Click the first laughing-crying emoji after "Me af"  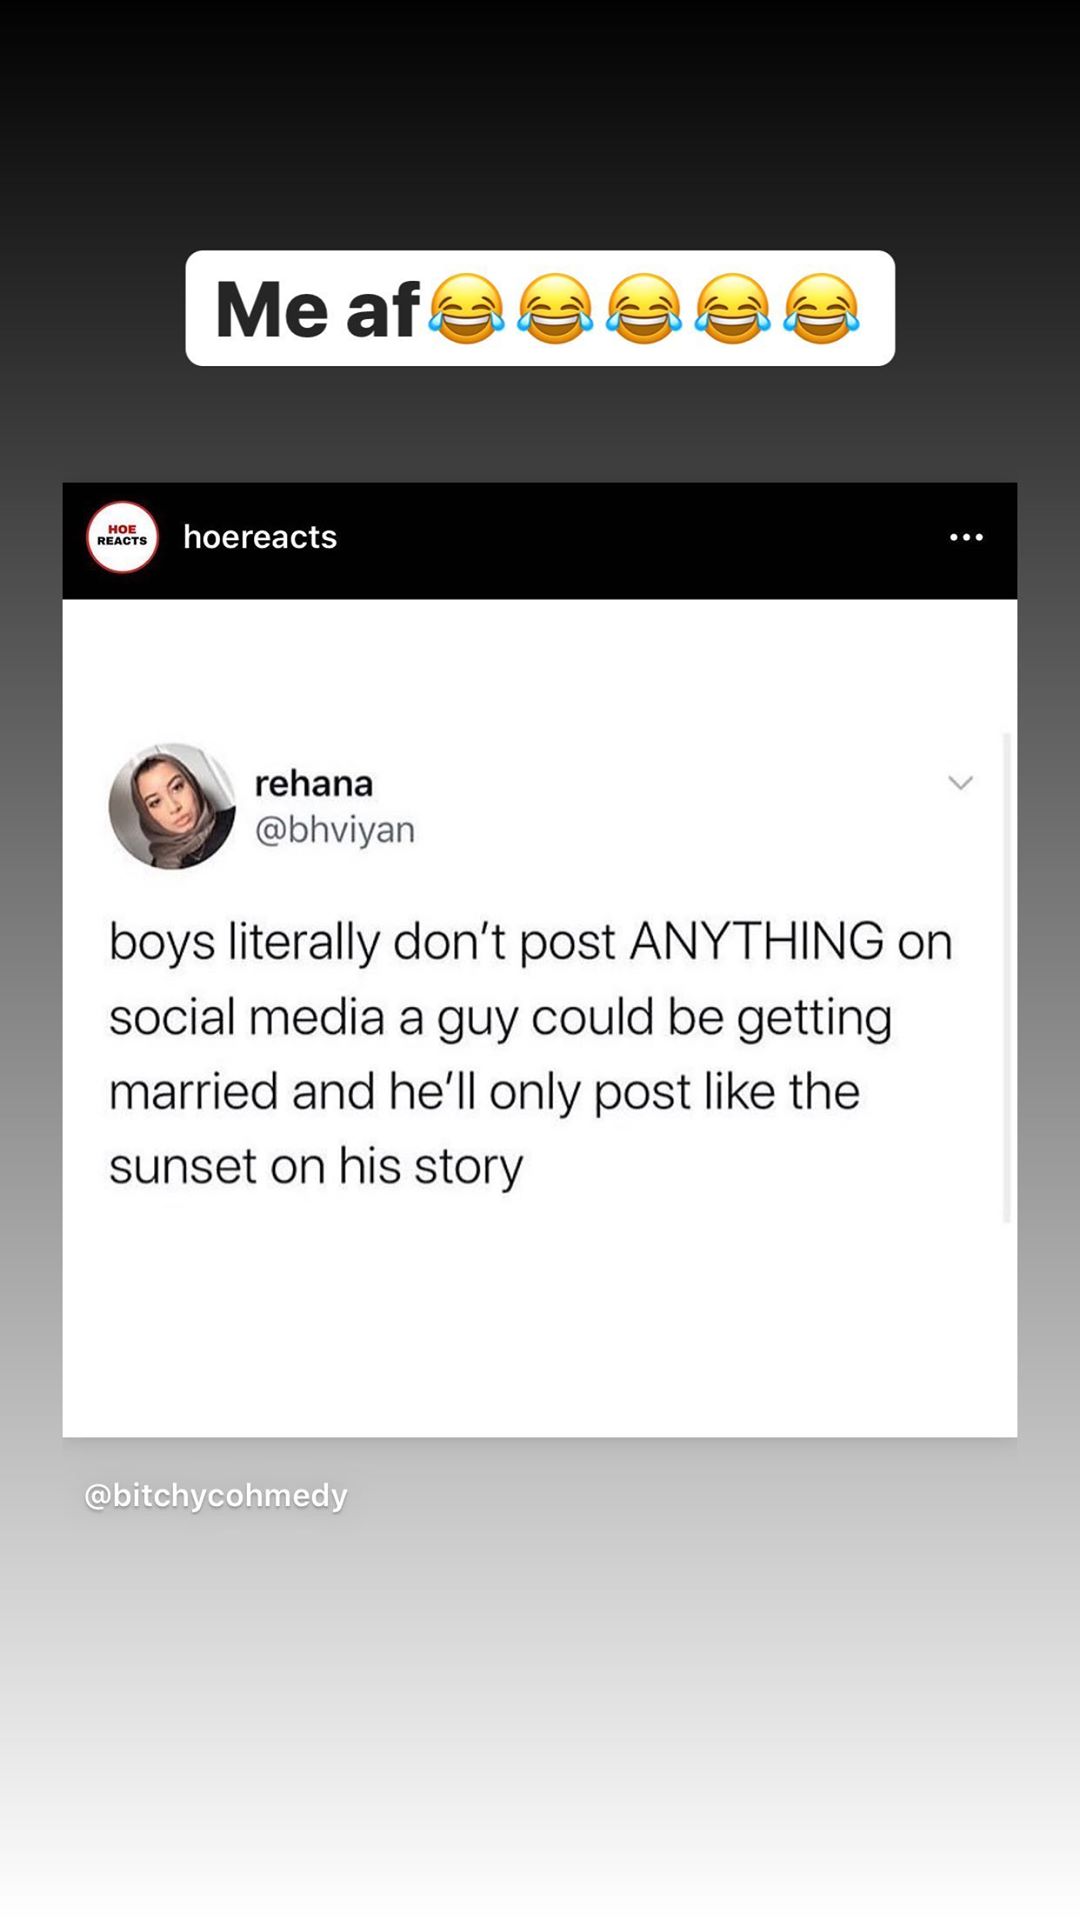click(466, 309)
